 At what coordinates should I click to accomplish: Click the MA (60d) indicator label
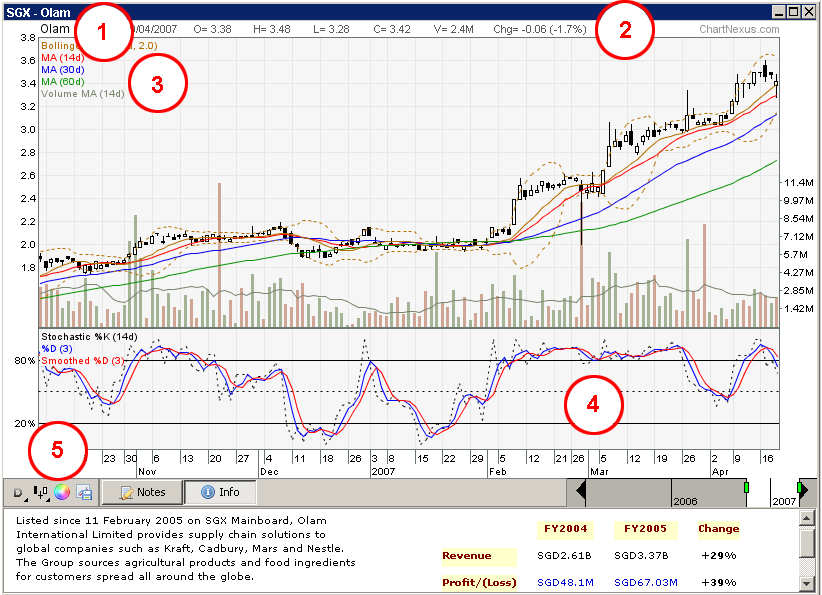pos(62,81)
